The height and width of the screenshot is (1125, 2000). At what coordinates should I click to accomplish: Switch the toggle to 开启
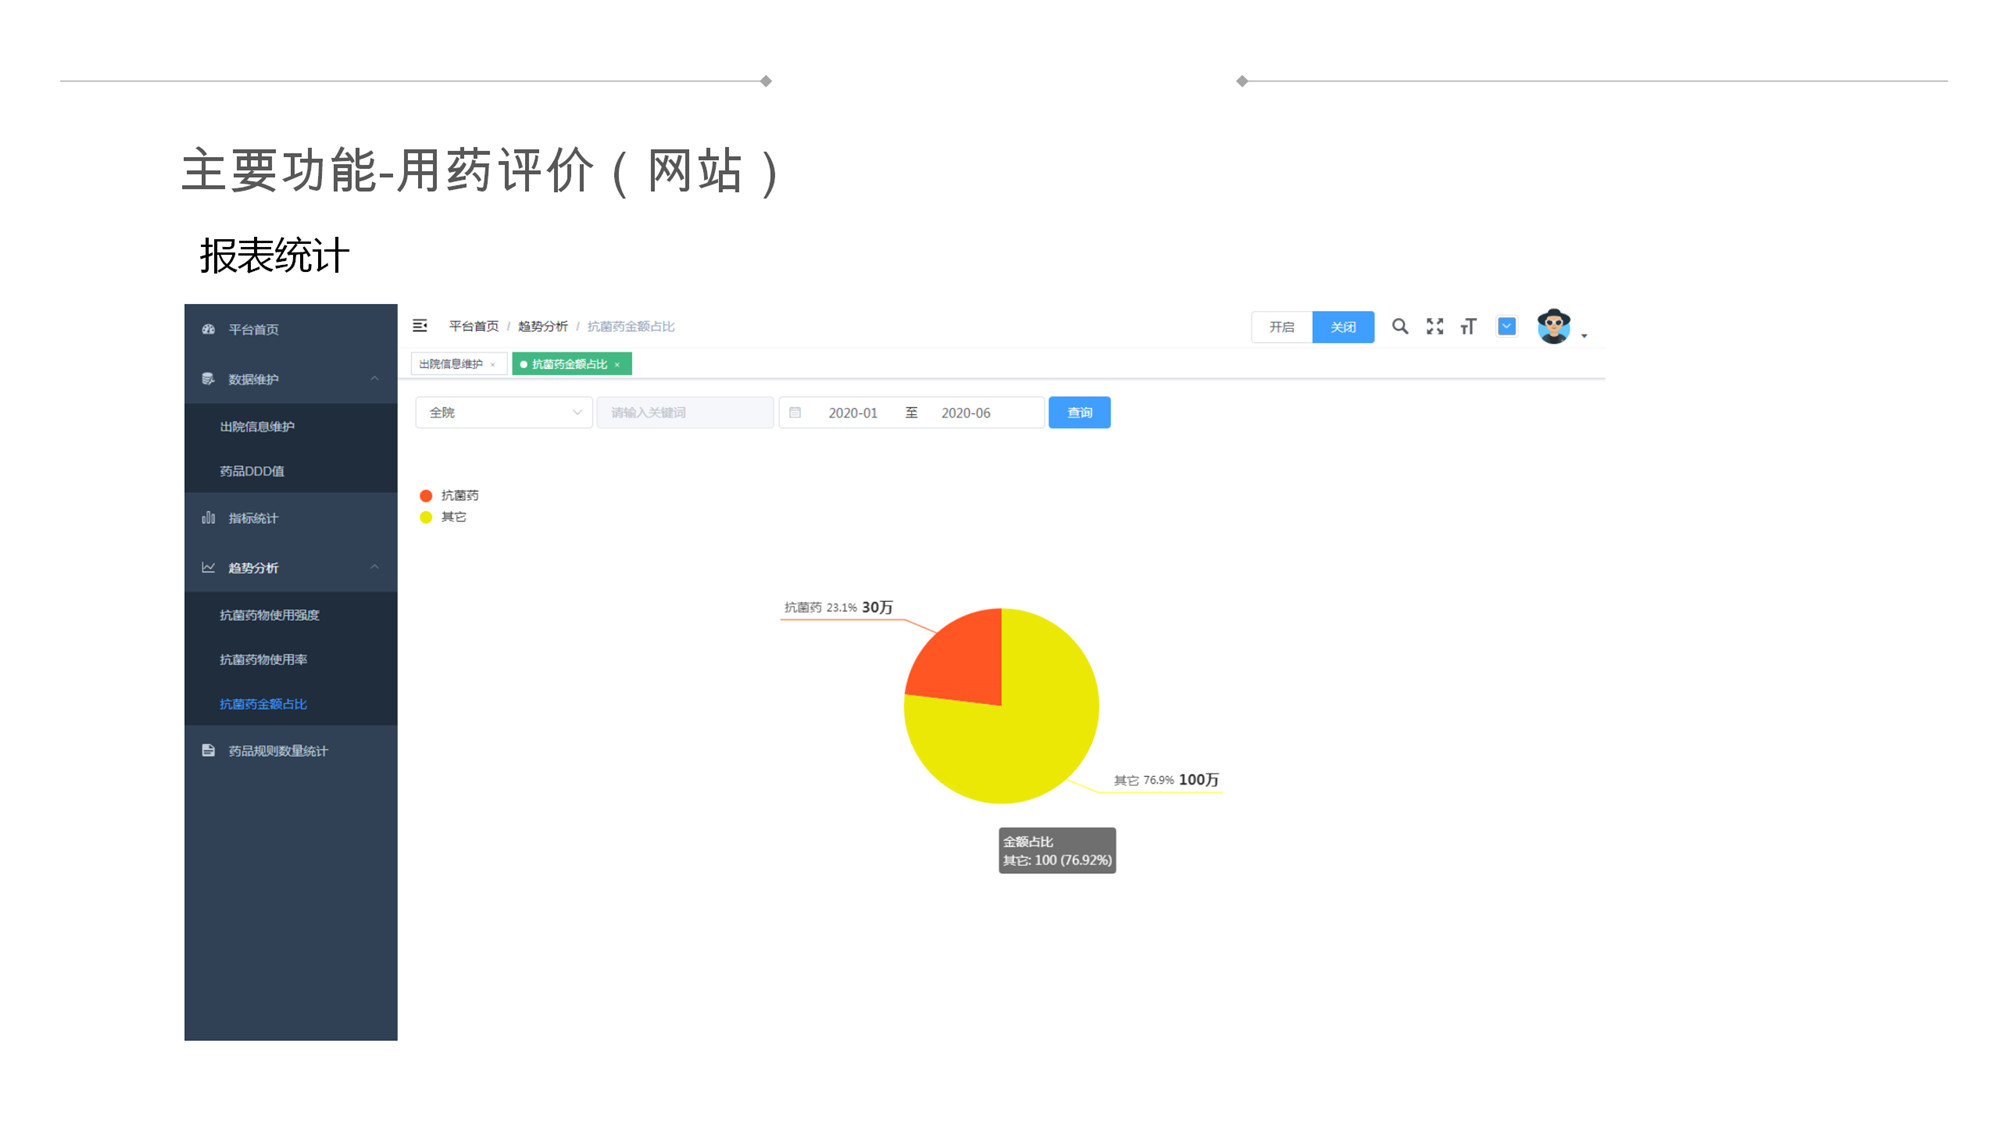click(x=1282, y=327)
